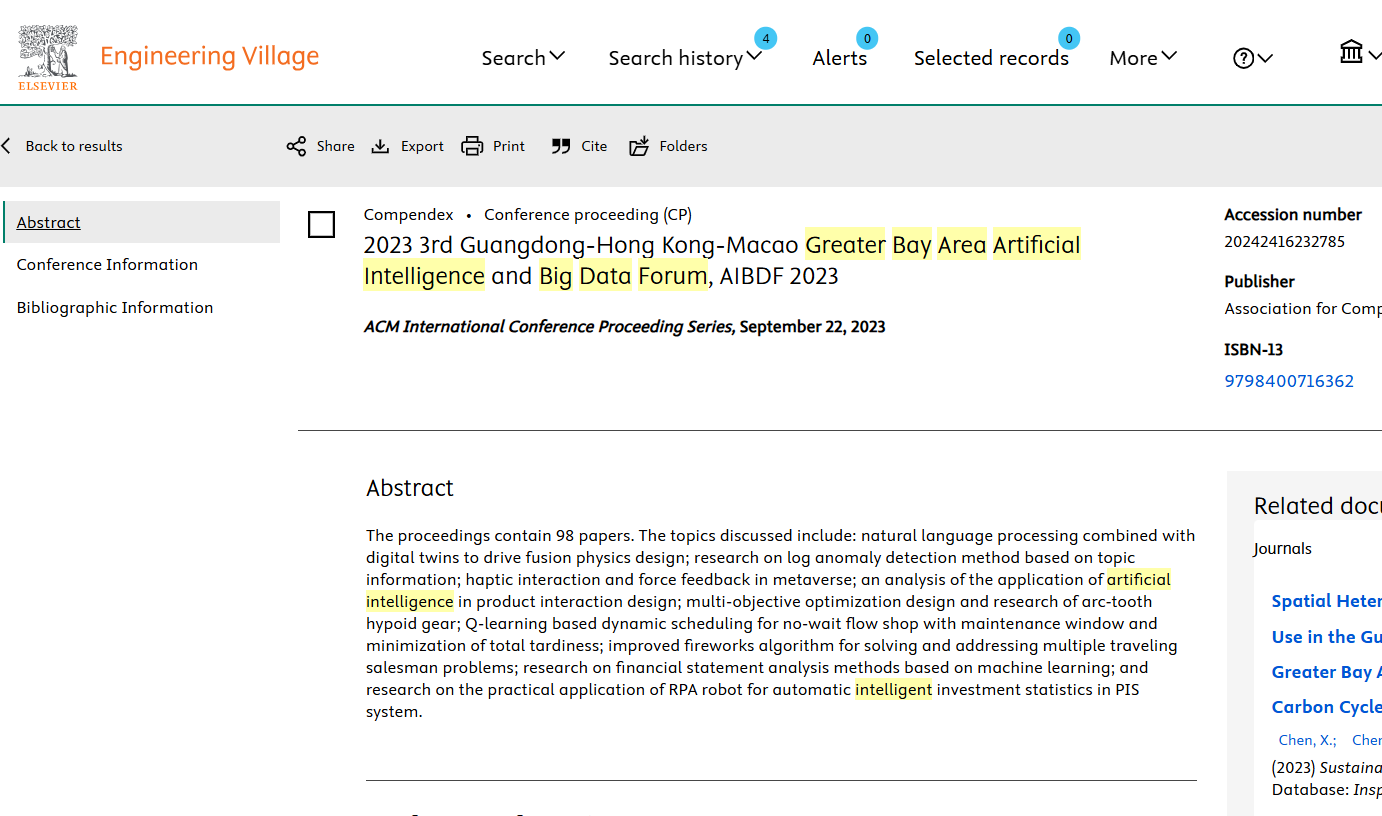Image resolution: width=1382 pixels, height=816 pixels.
Task: Click the Folders label in the toolbar
Action: pos(683,146)
